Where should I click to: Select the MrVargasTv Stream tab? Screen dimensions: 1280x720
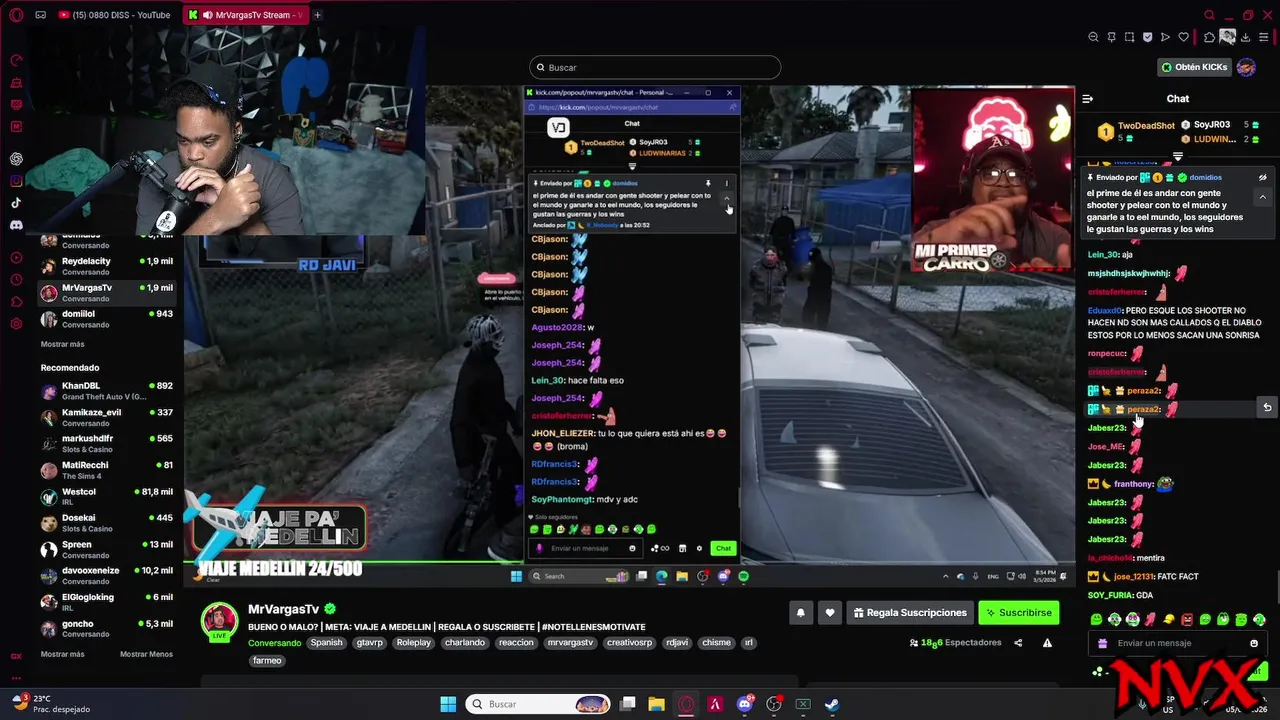coord(246,15)
